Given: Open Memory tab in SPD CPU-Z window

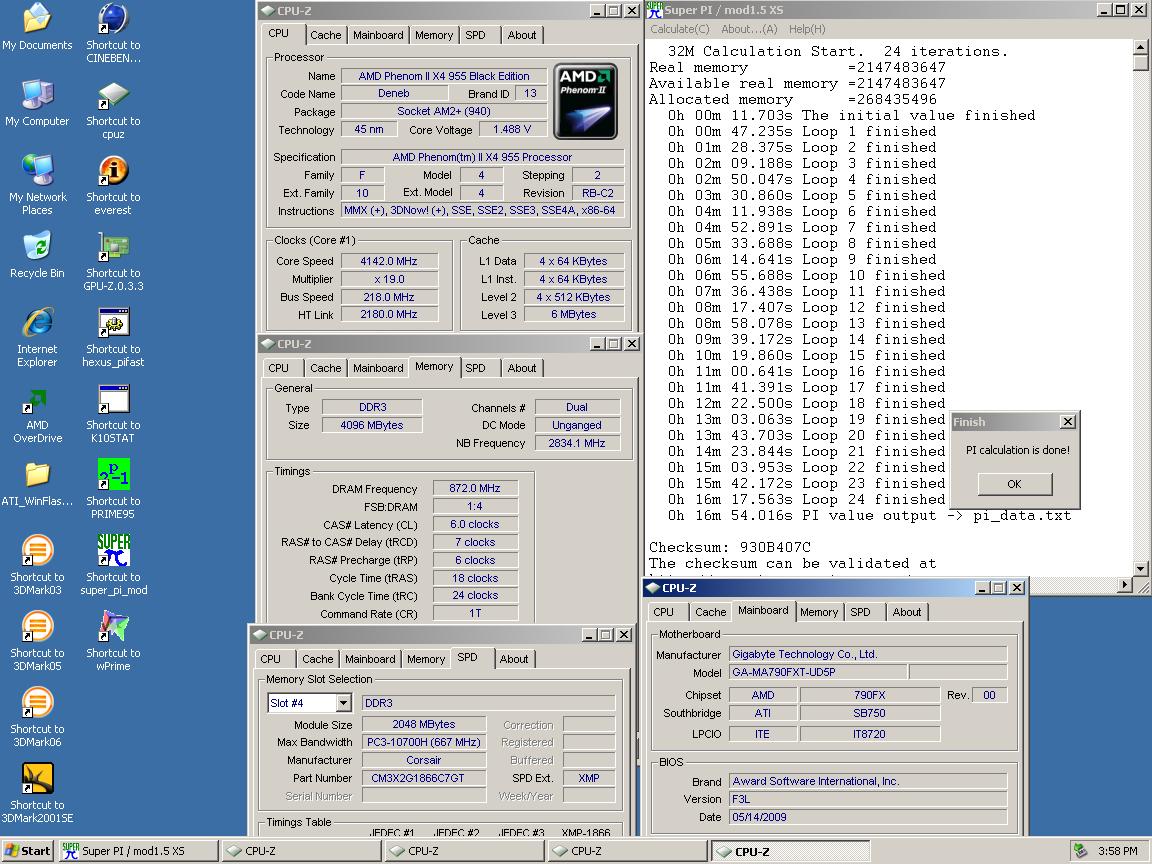Looking at the screenshot, I should pos(426,659).
